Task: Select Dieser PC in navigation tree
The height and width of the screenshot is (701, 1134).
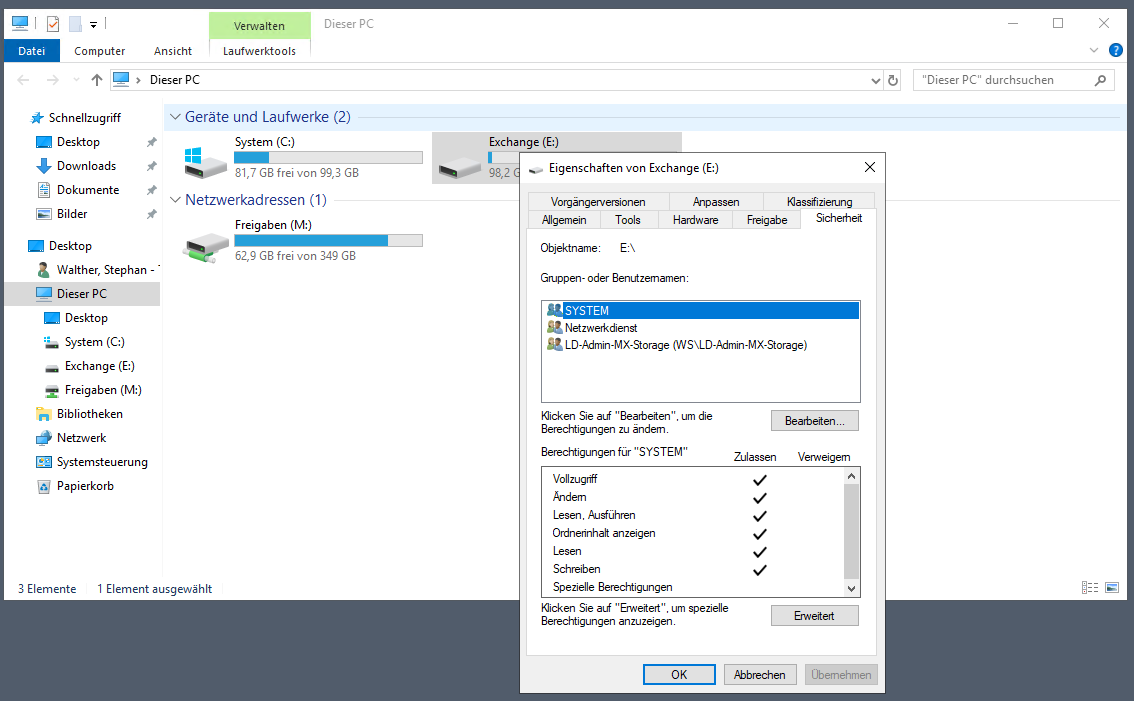Action: (82, 293)
